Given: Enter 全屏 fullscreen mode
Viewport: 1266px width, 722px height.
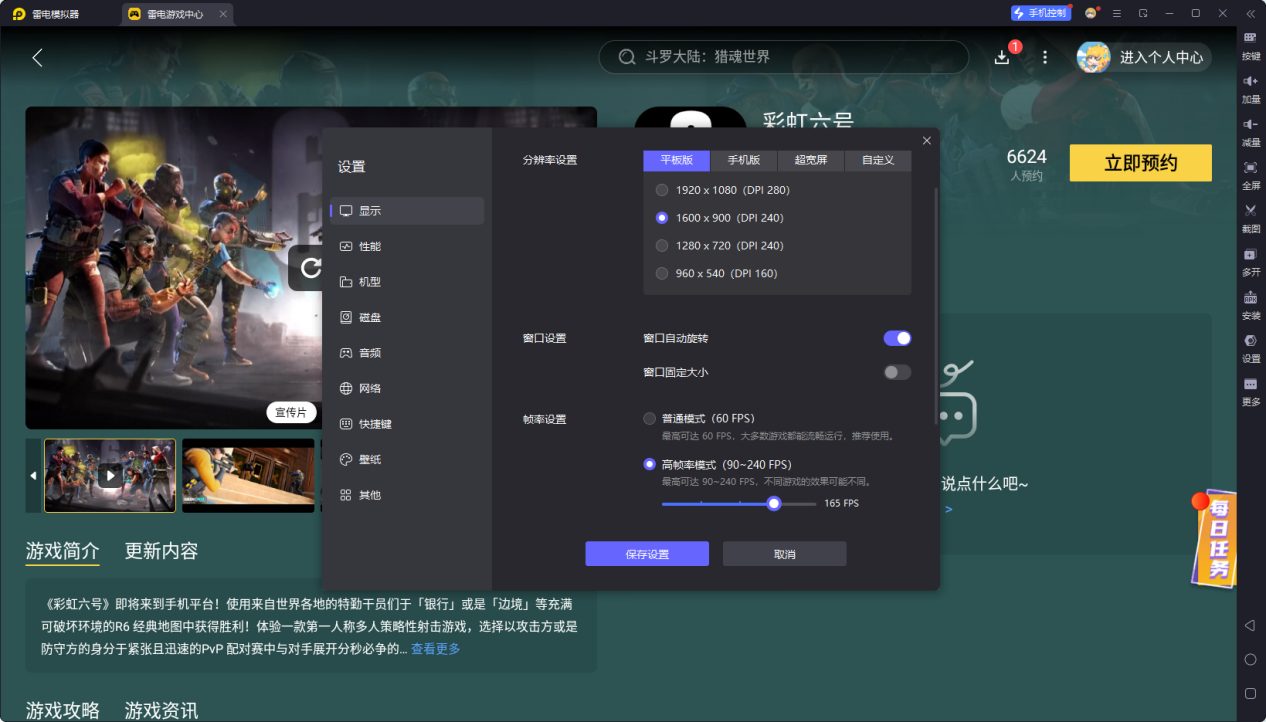Looking at the screenshot, I should pyautogui.click(x=1250, y=174).
